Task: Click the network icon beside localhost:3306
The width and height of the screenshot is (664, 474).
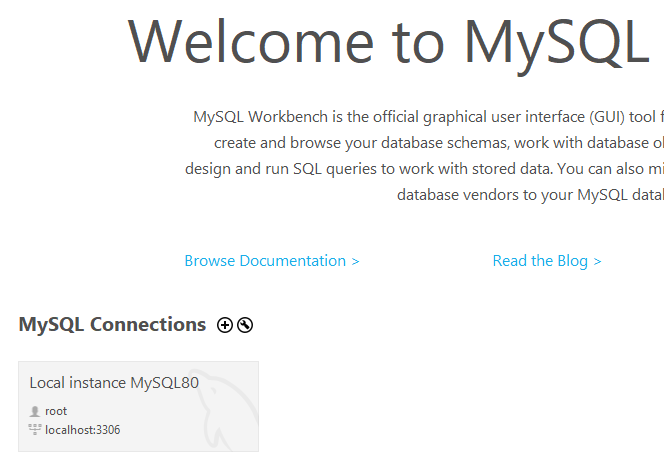Action: pos(35,429)
